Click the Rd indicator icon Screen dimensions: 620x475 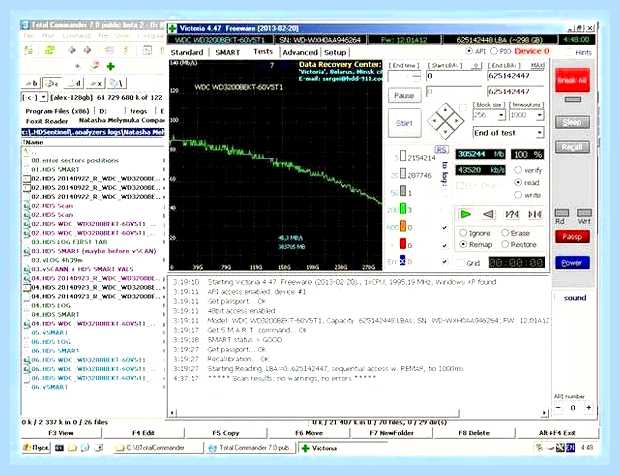click(x=562, y=213)
